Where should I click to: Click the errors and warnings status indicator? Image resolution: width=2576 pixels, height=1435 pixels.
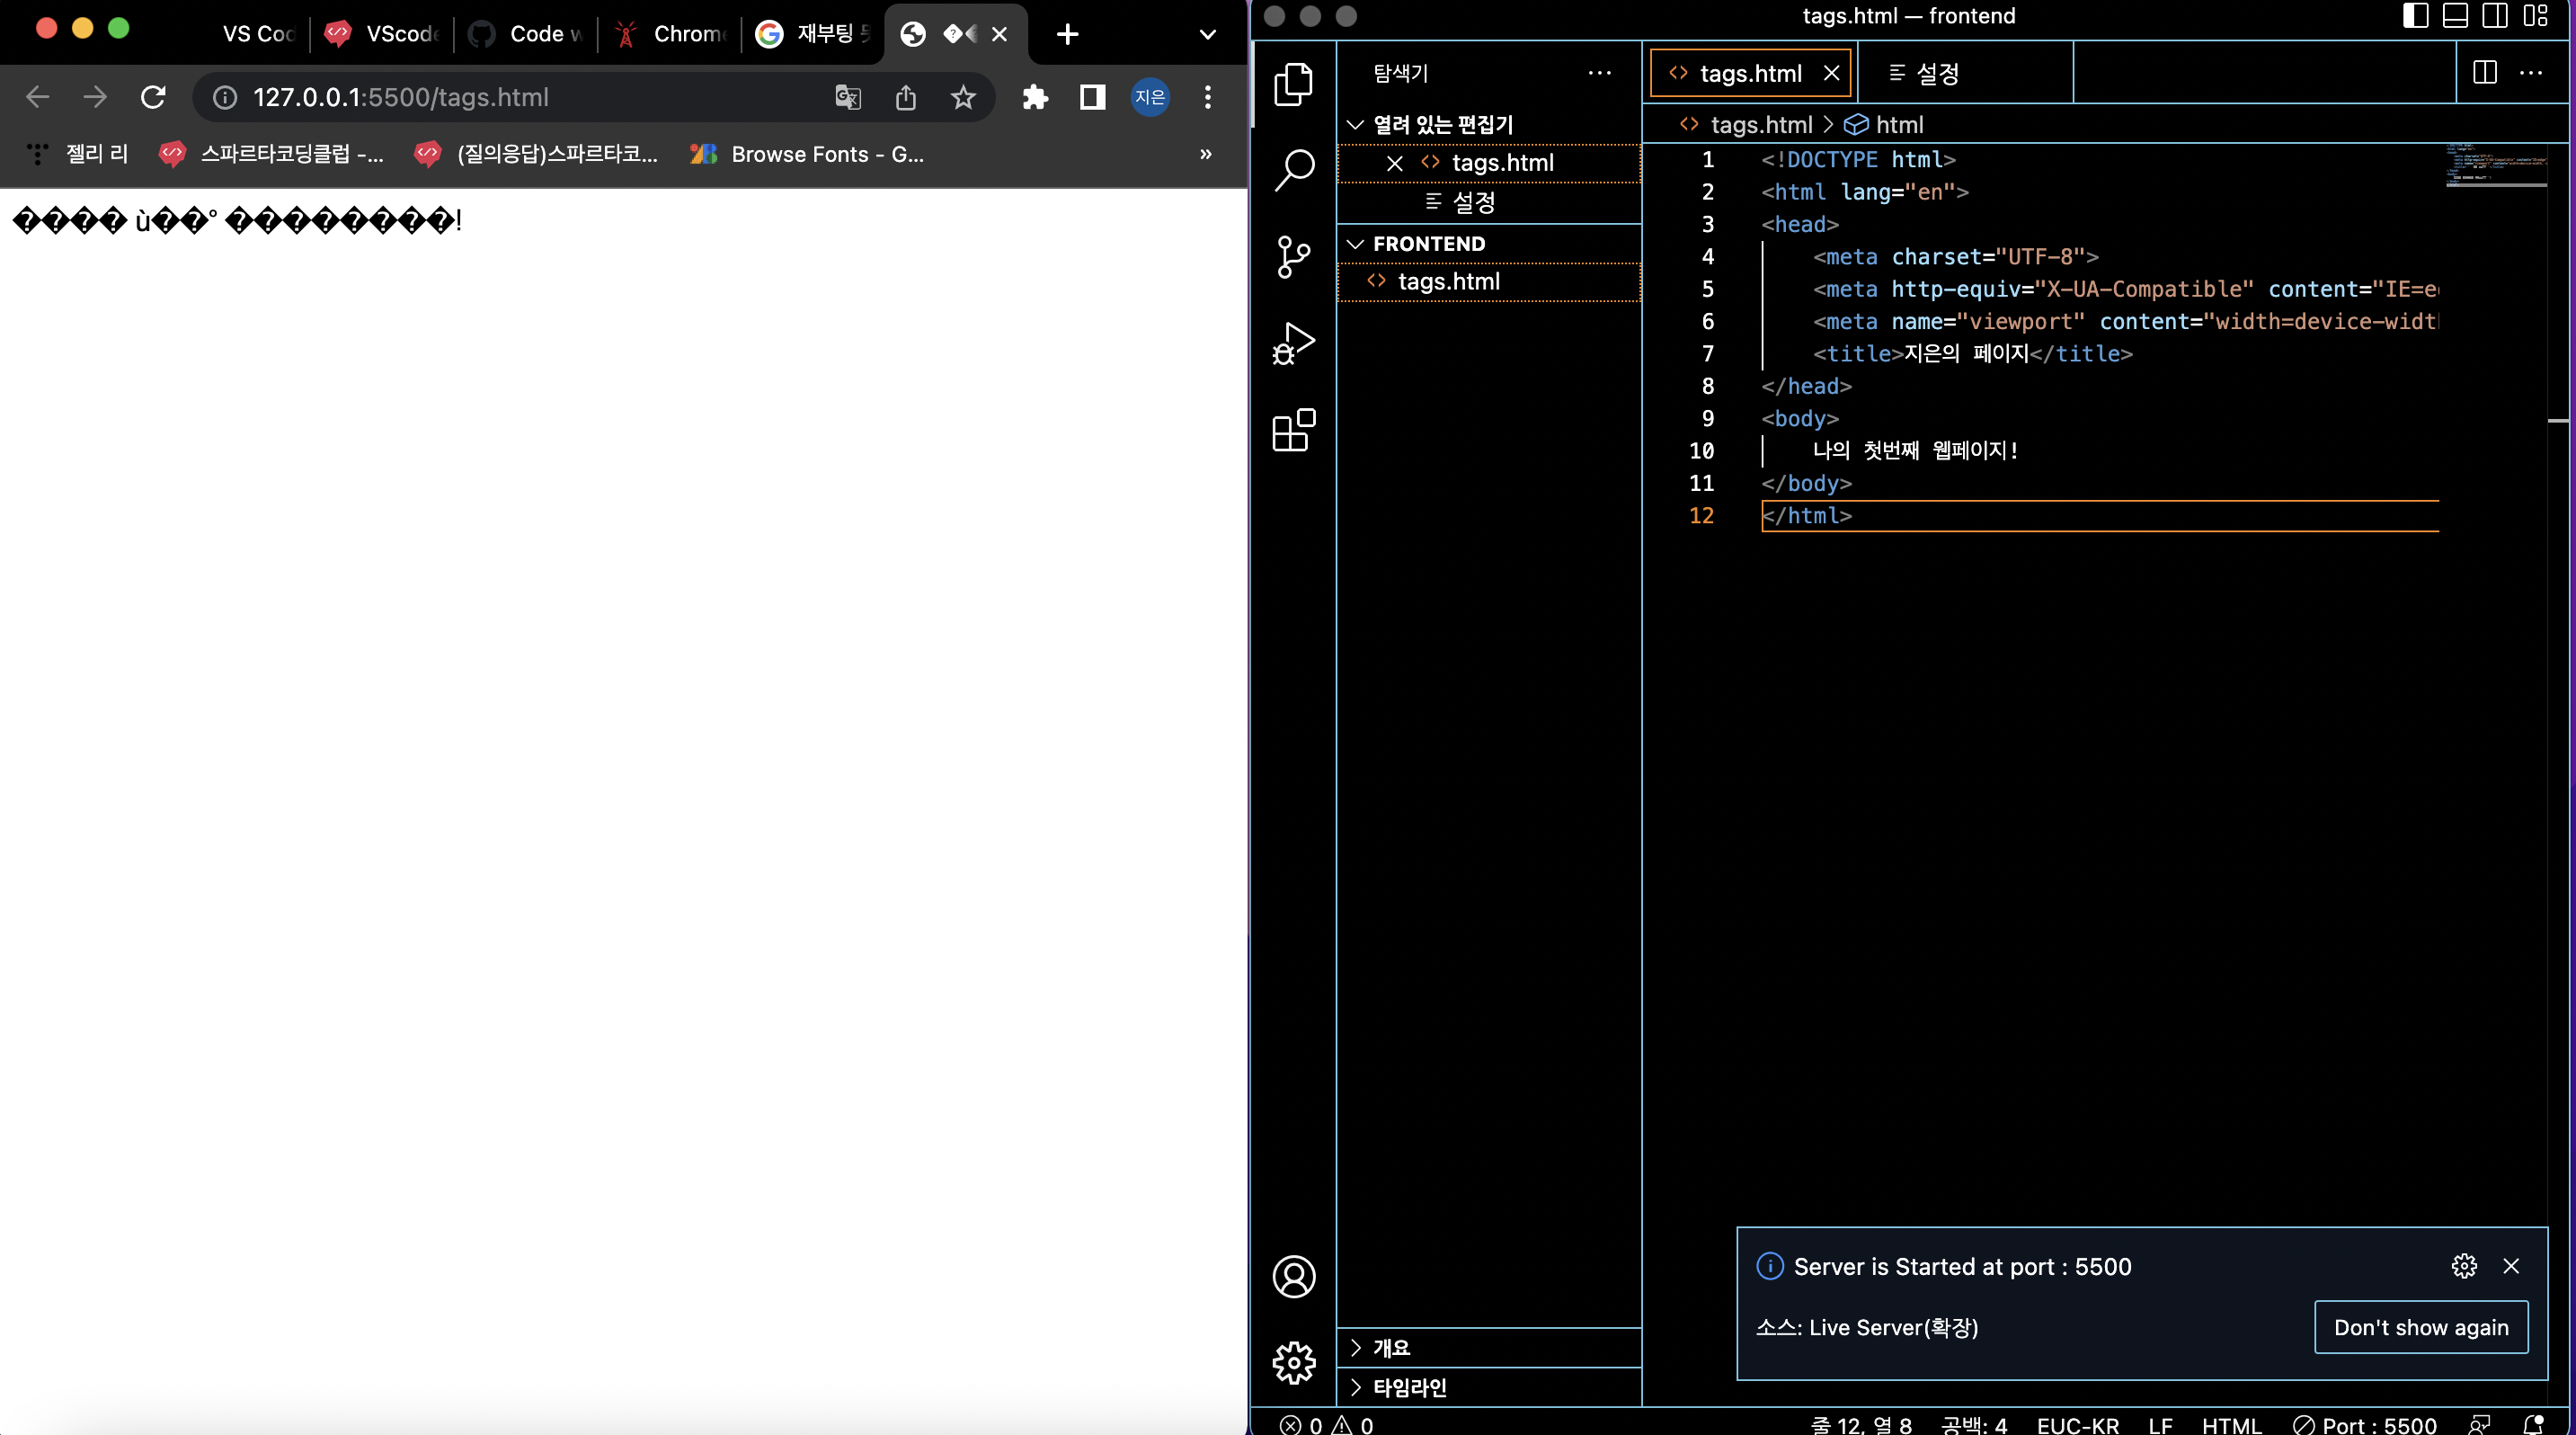[1326, 1424]
